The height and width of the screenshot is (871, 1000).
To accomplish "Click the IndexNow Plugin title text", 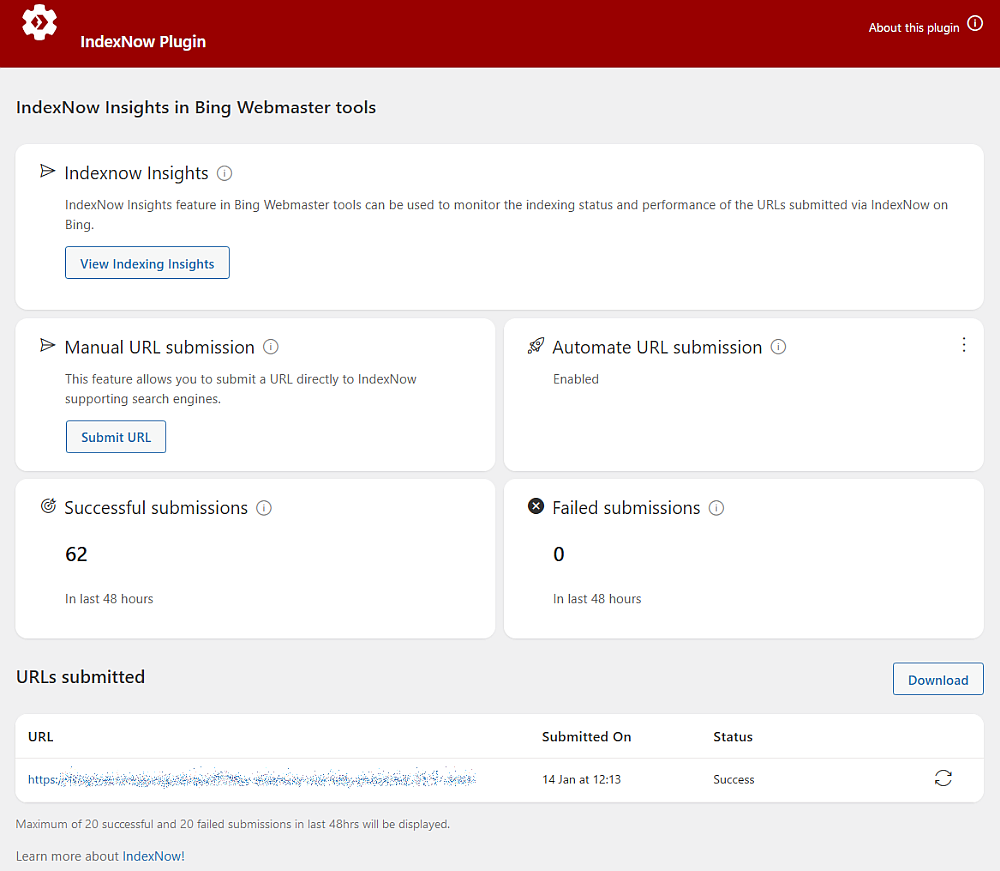I will click(x=143, y=41).
